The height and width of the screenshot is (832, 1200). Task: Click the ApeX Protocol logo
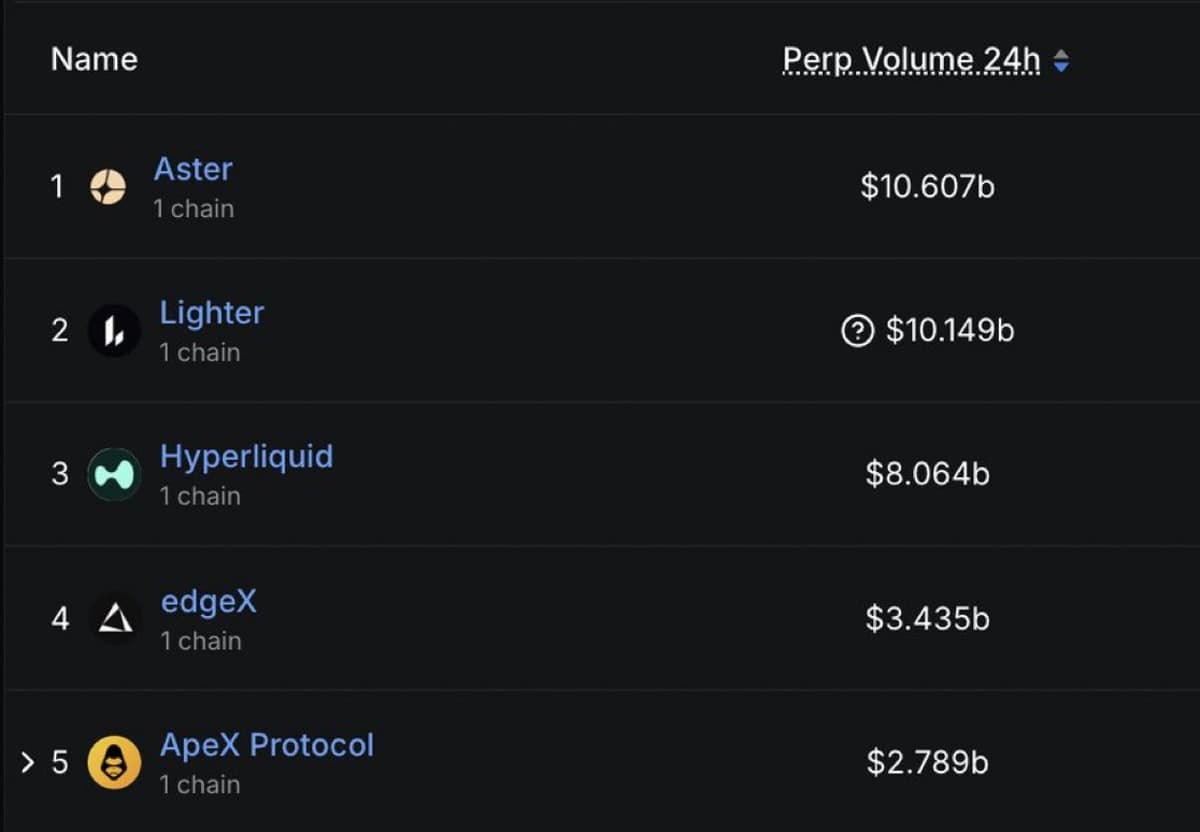[114, 761]
